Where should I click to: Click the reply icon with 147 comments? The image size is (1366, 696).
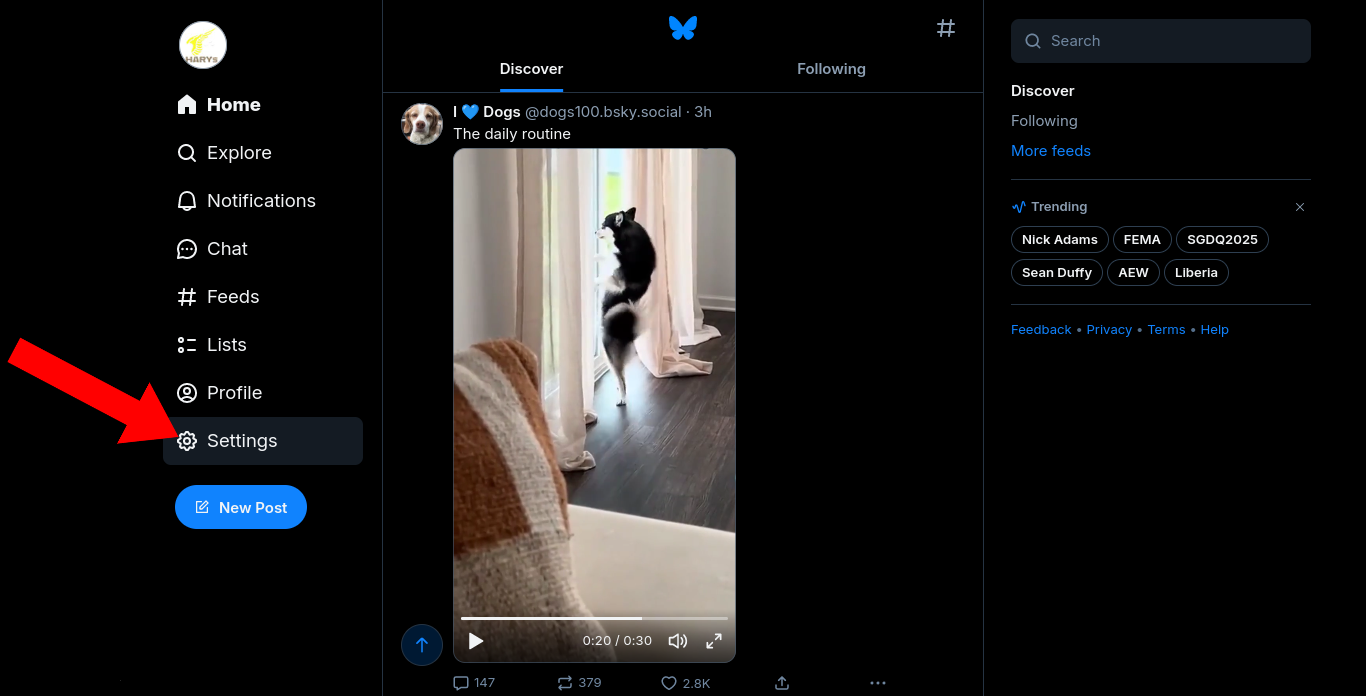point(474,683)
